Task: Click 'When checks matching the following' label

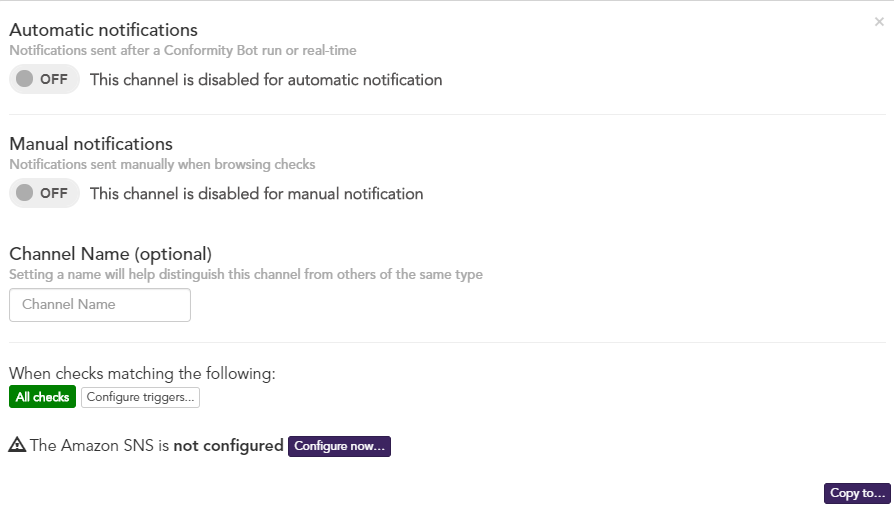Action: [142, 373]
